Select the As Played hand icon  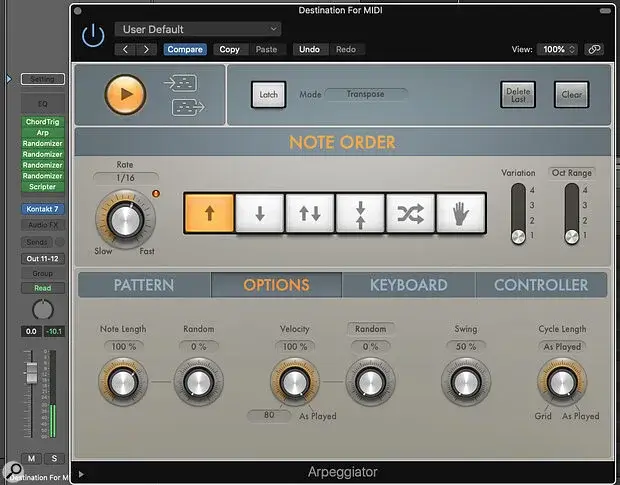(460, 213)
